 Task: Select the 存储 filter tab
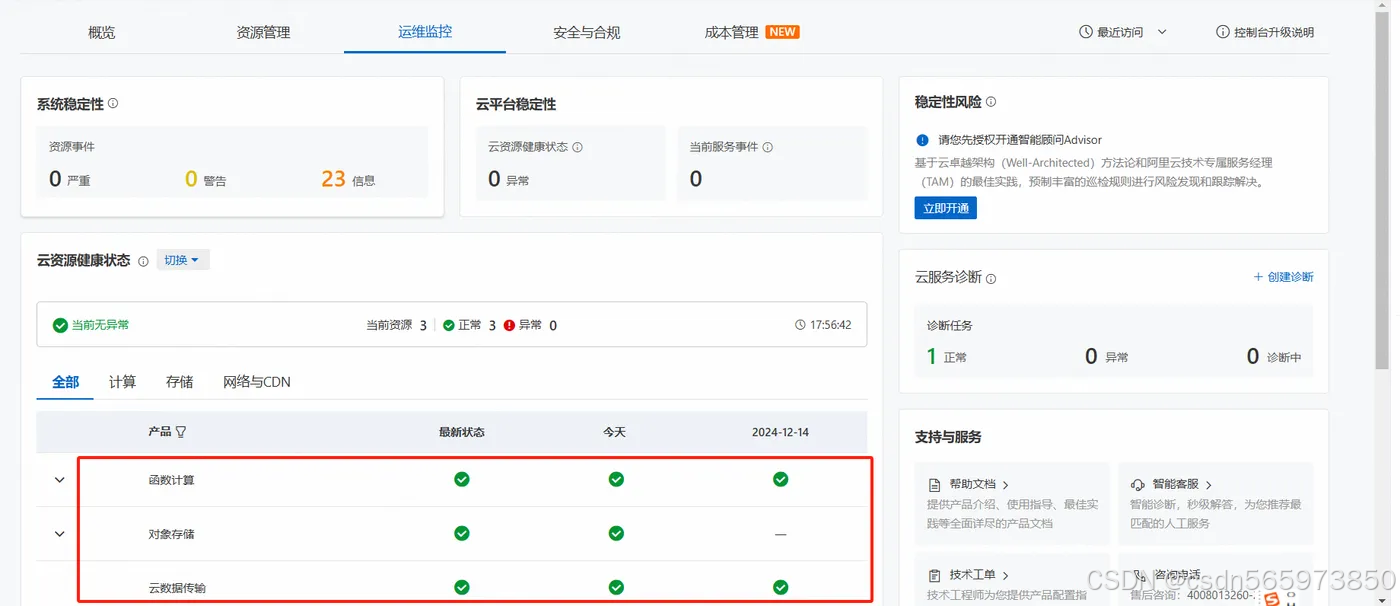(x=179, y=381)
